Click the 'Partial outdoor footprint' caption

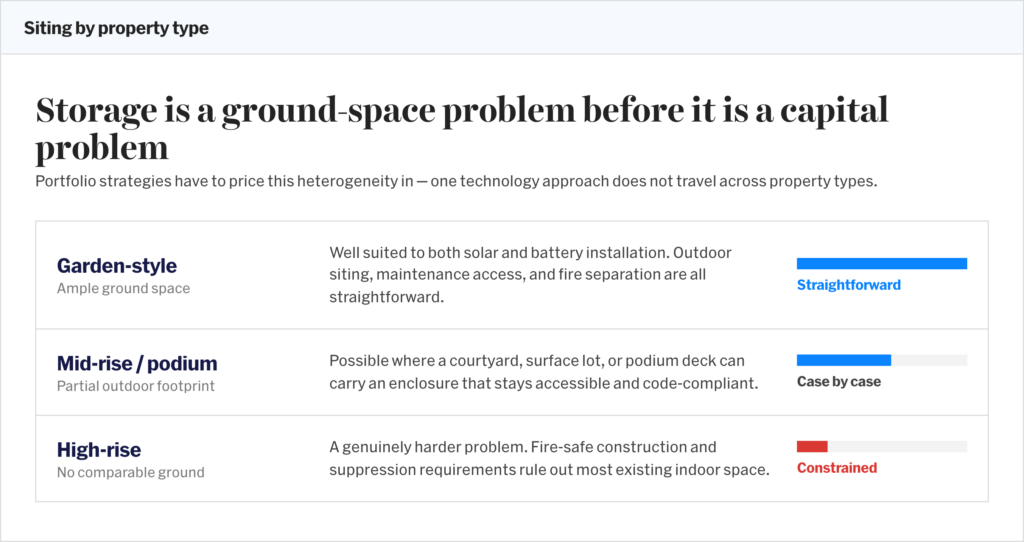pyautogui.click(x=136, y=386)
